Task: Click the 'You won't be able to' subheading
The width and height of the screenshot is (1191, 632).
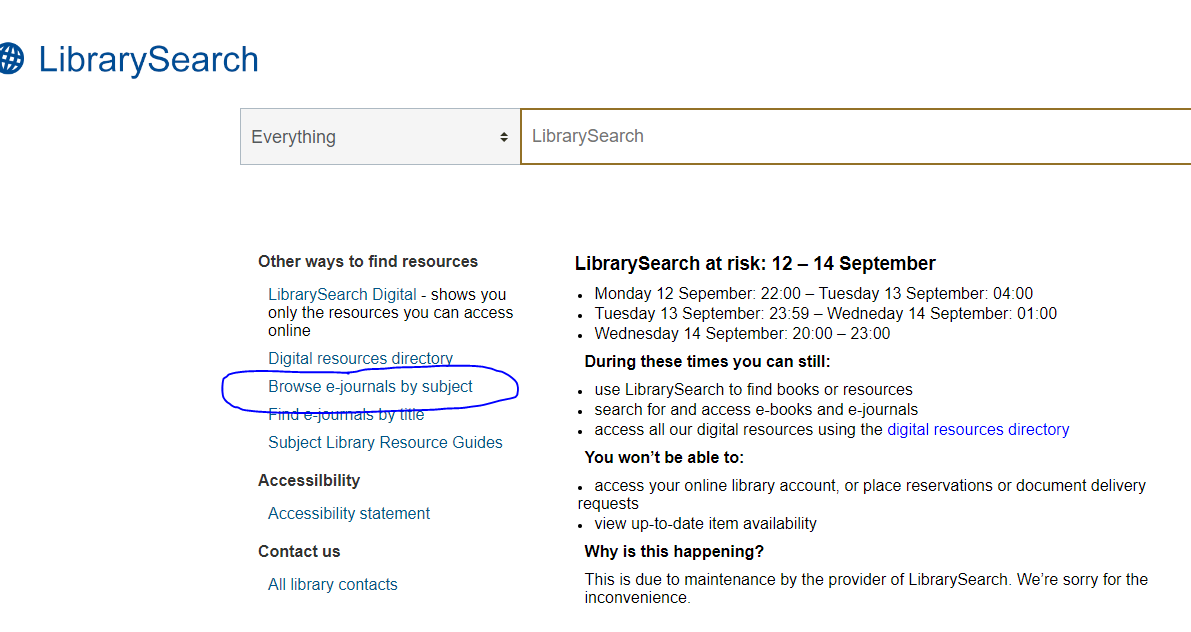Action: (664, 458)
